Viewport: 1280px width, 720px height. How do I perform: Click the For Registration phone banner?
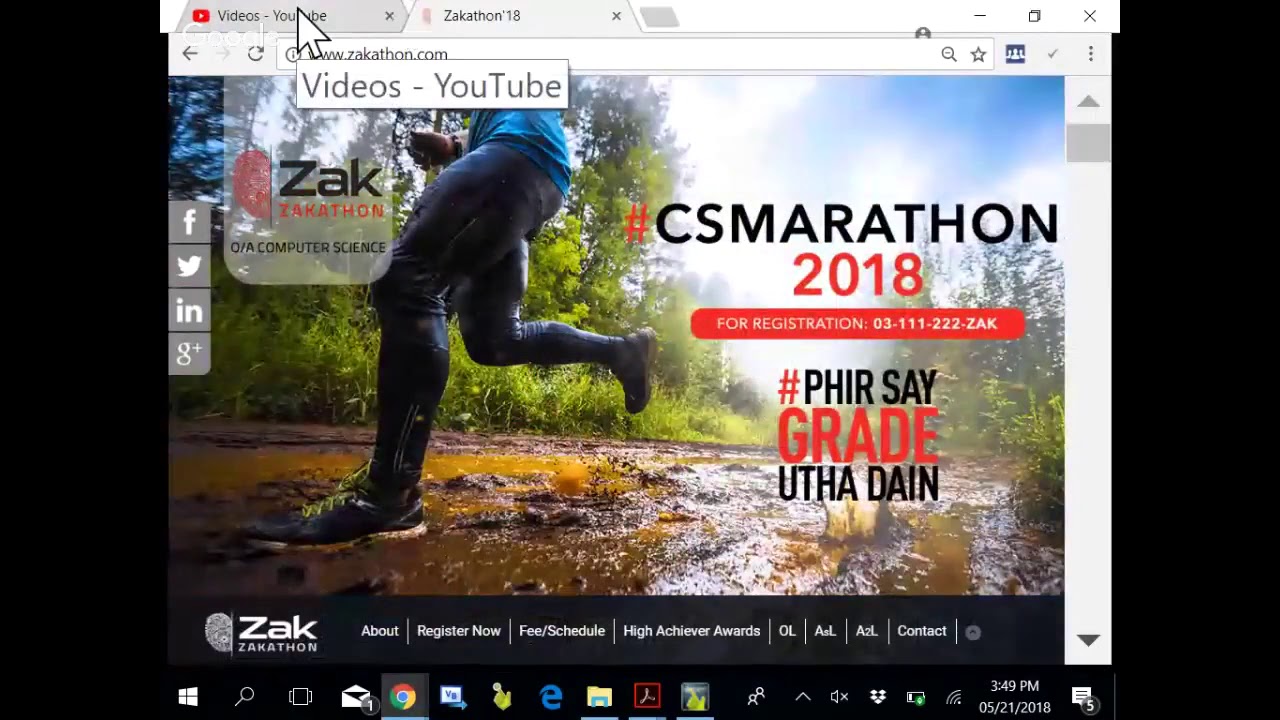tap(857, 324)
